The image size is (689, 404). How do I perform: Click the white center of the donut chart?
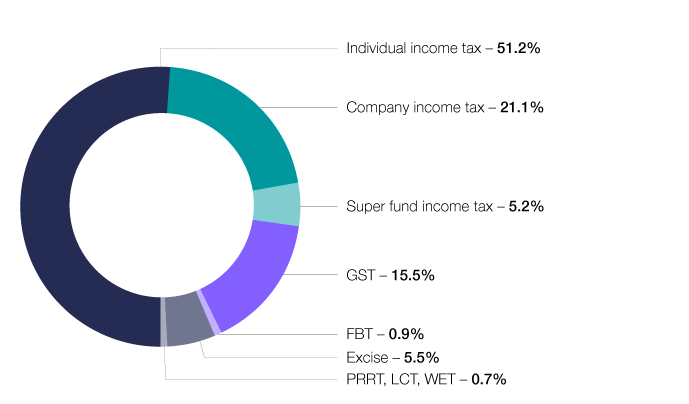[160, 207]
